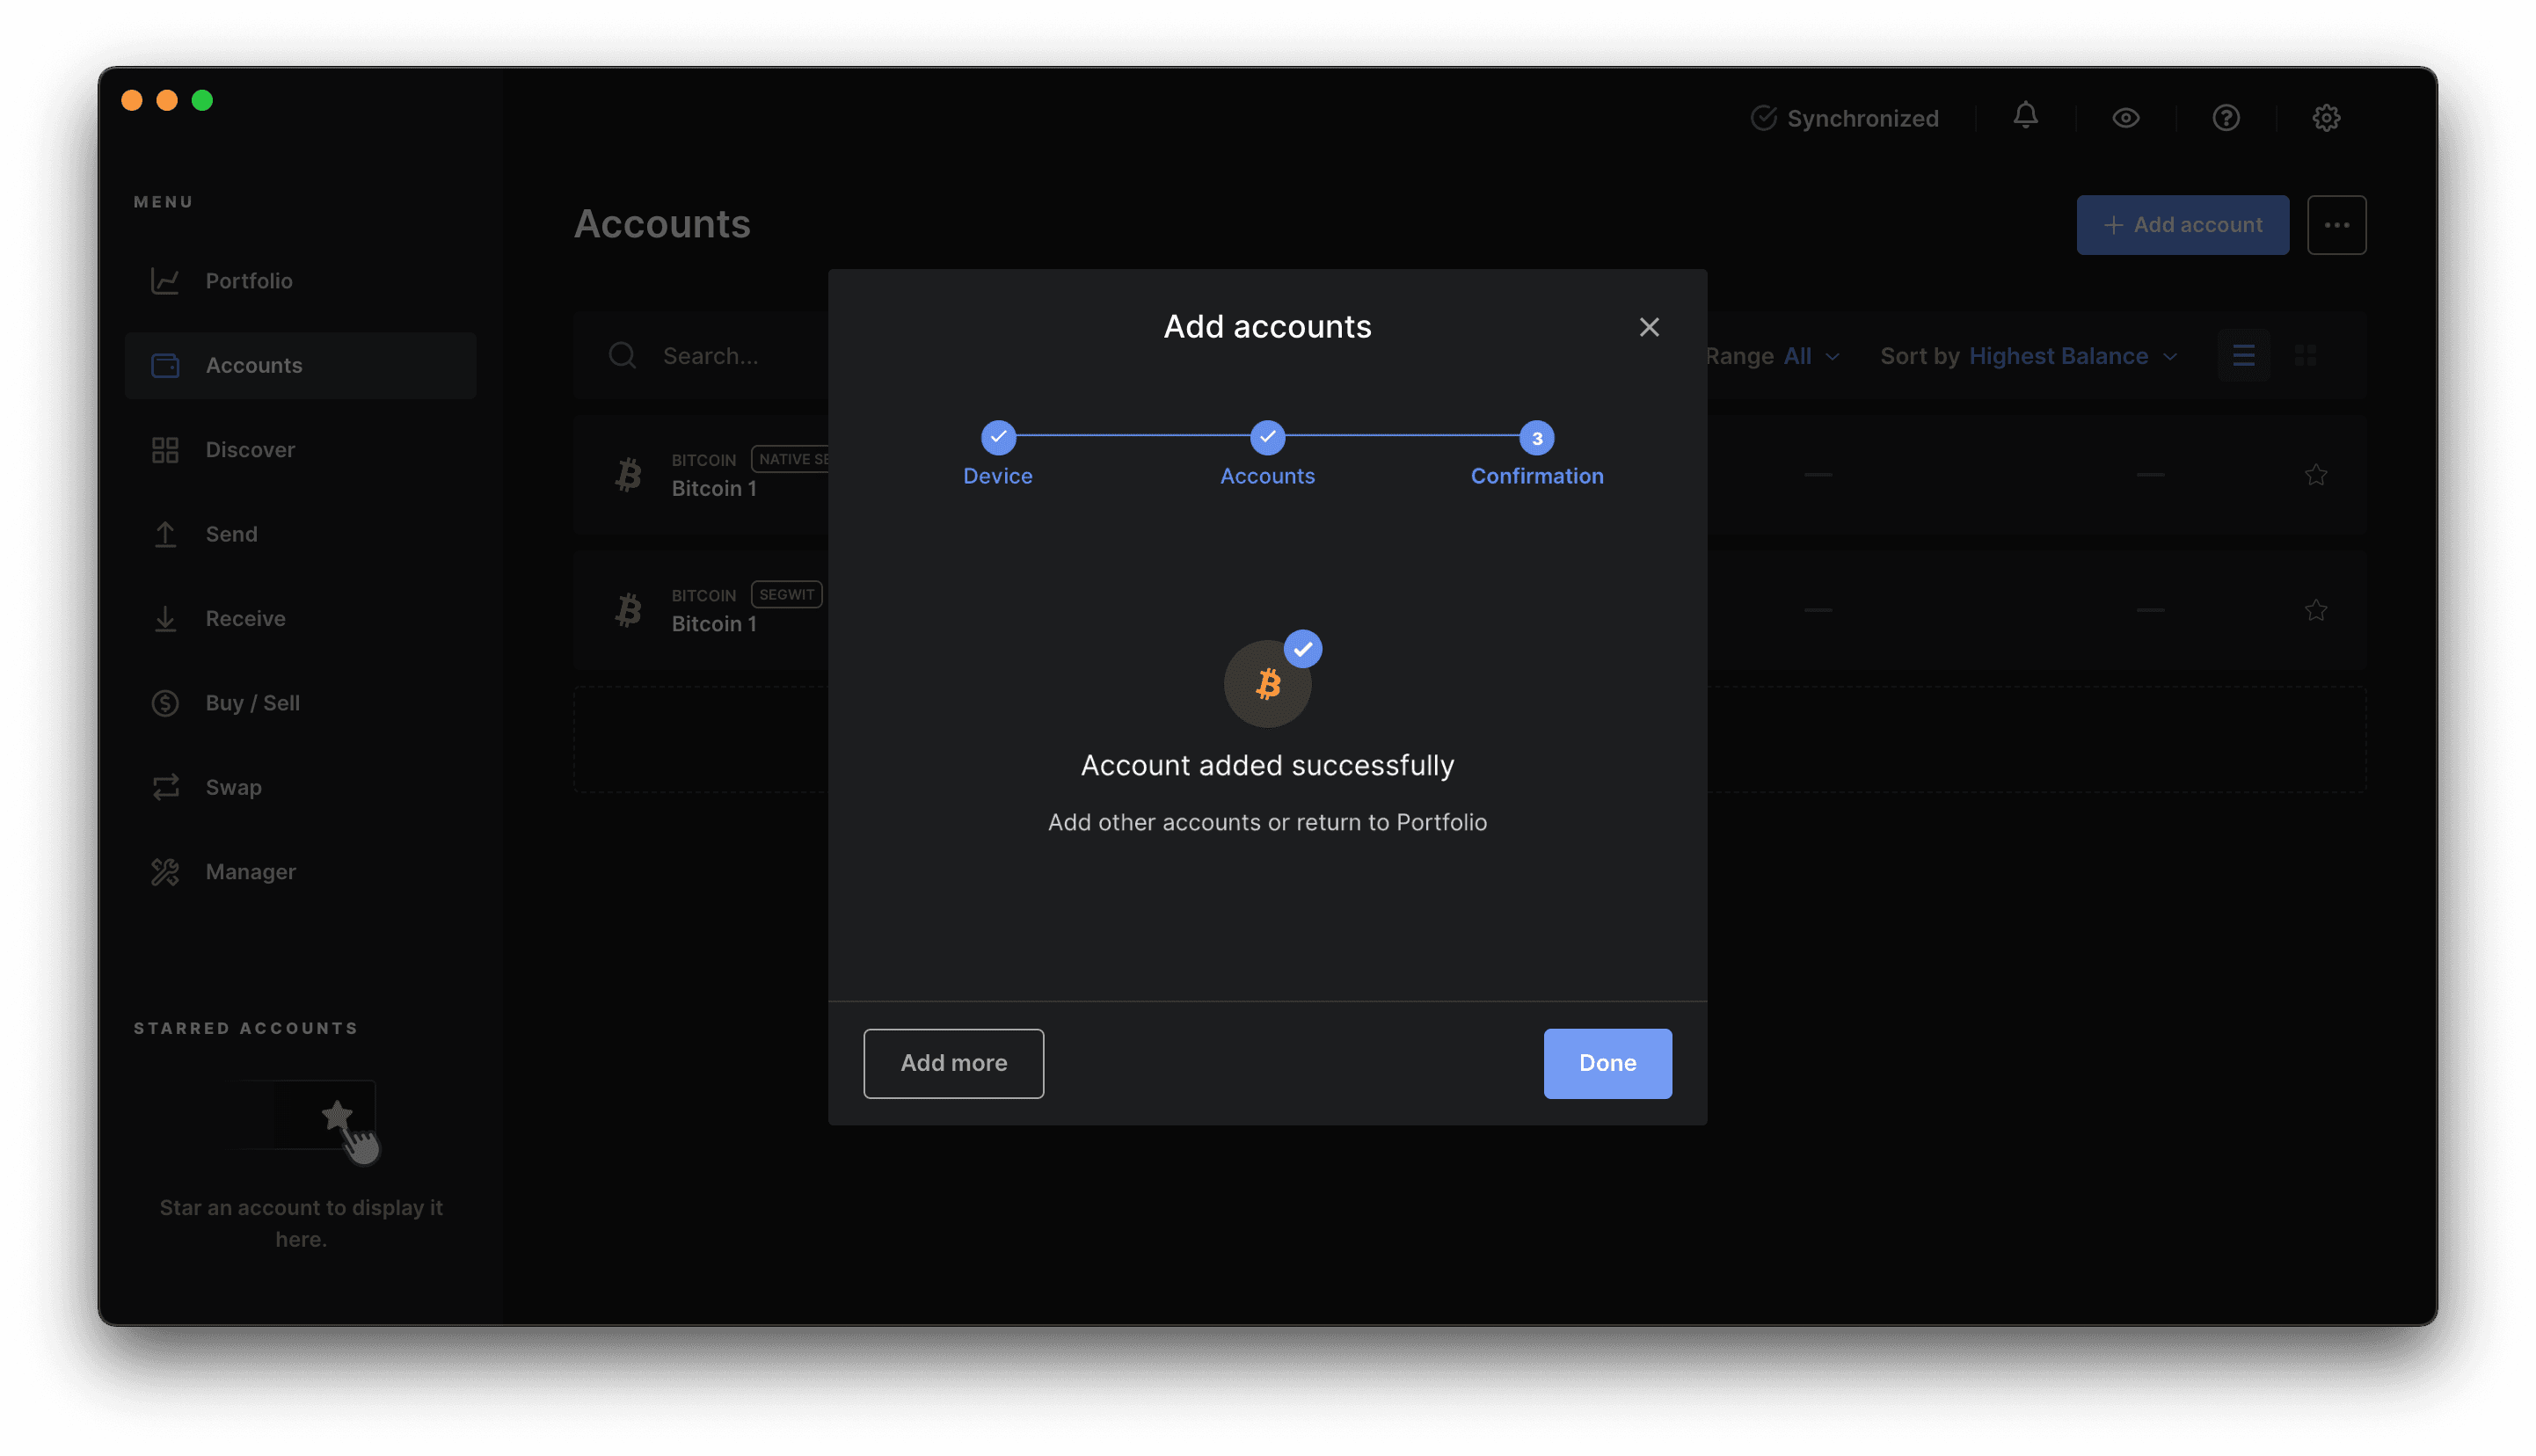
Task: Click Done to finish adding accounts
Action: (x=1607, y=1063)
